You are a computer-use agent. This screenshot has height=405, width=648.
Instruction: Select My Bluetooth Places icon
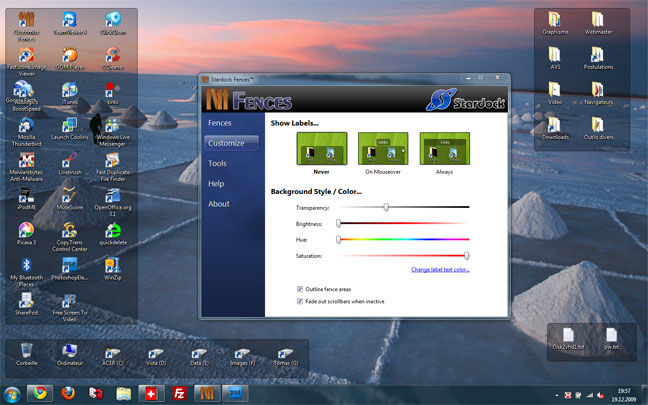(26, 272)
